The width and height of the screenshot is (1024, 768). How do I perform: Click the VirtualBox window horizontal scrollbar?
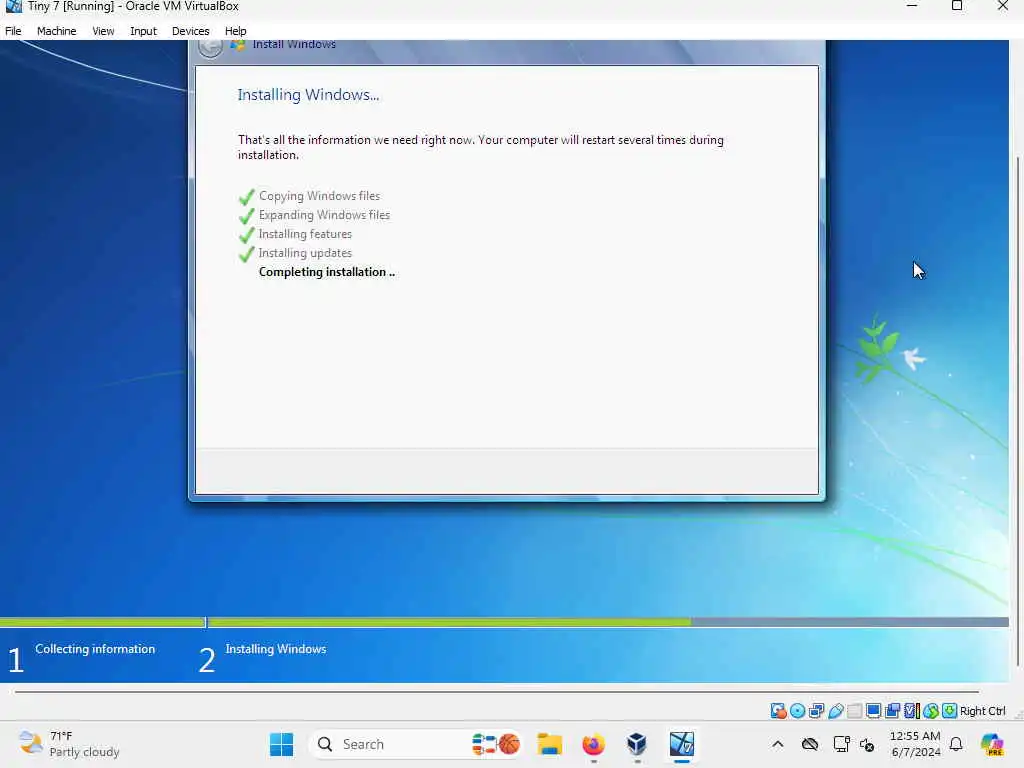tap(496, 691)
